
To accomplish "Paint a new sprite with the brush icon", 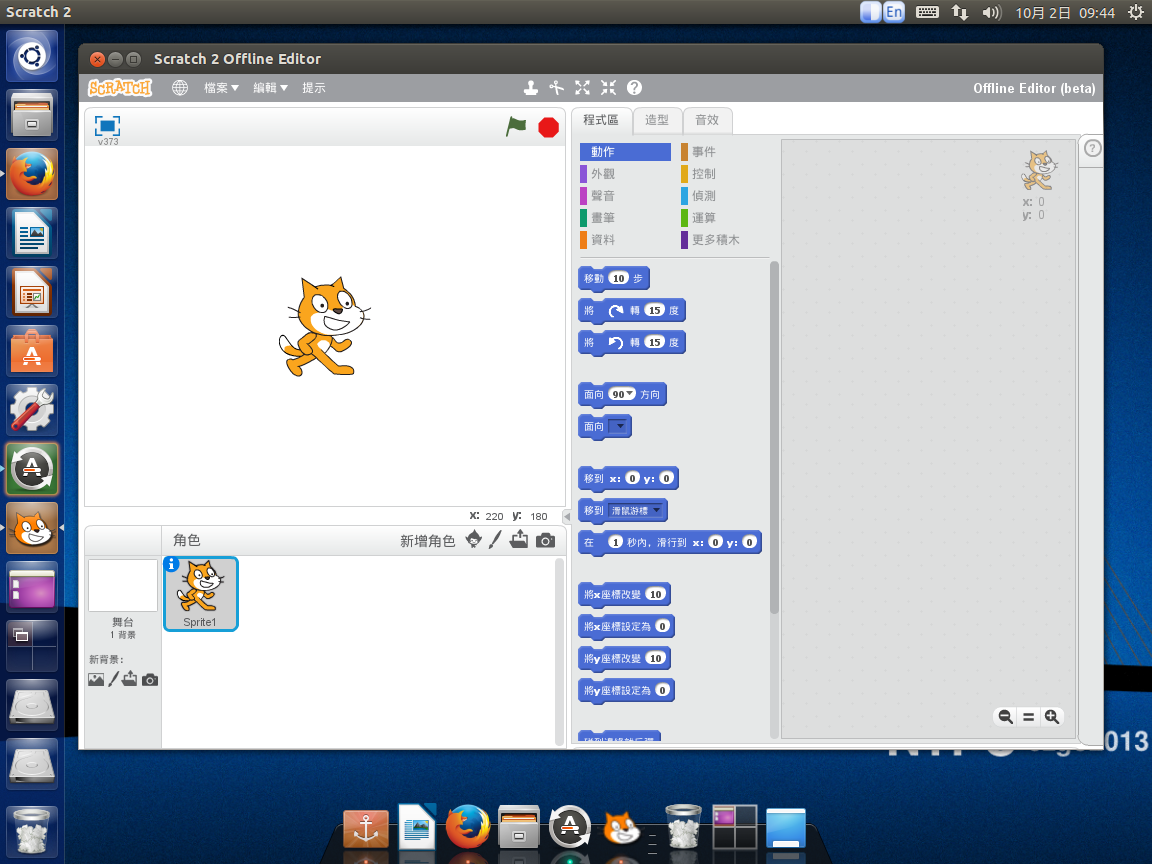I will [x=497, y=539].
